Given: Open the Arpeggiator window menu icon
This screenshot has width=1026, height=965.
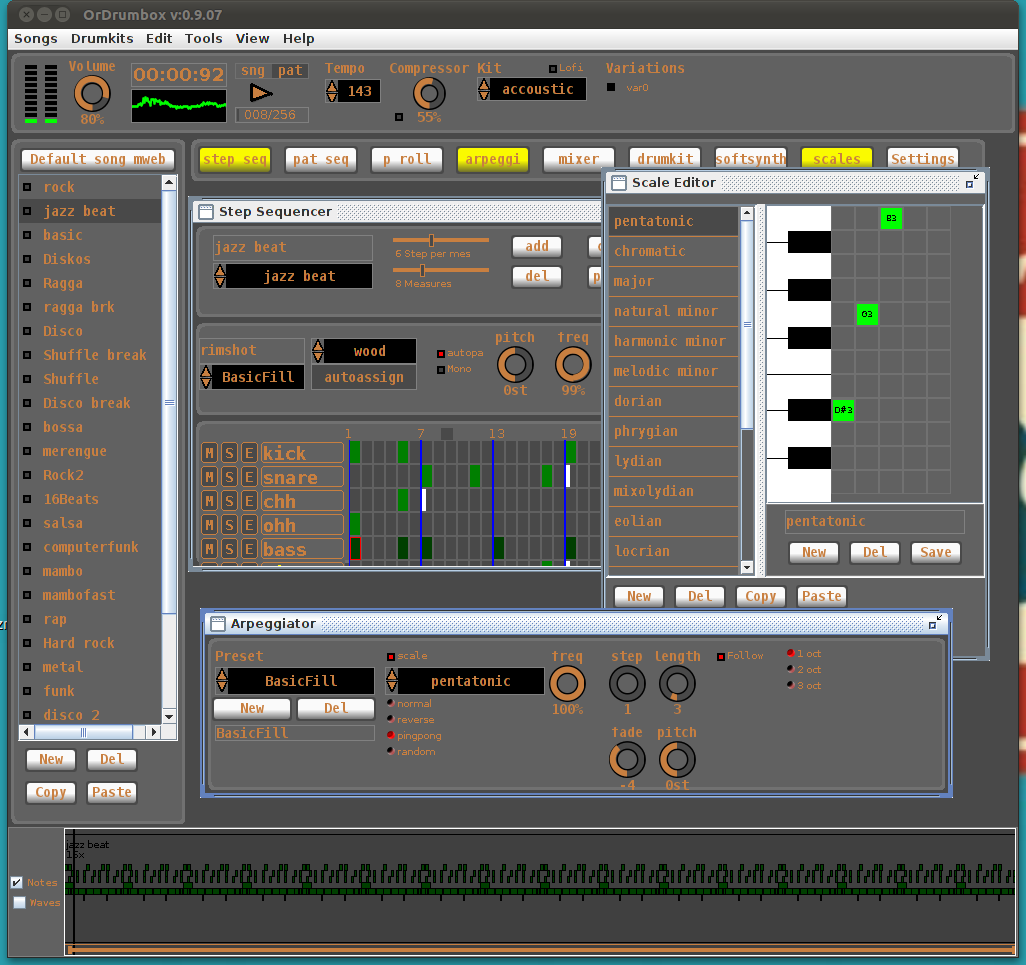Looking at the screenshot, I should 217,623.
